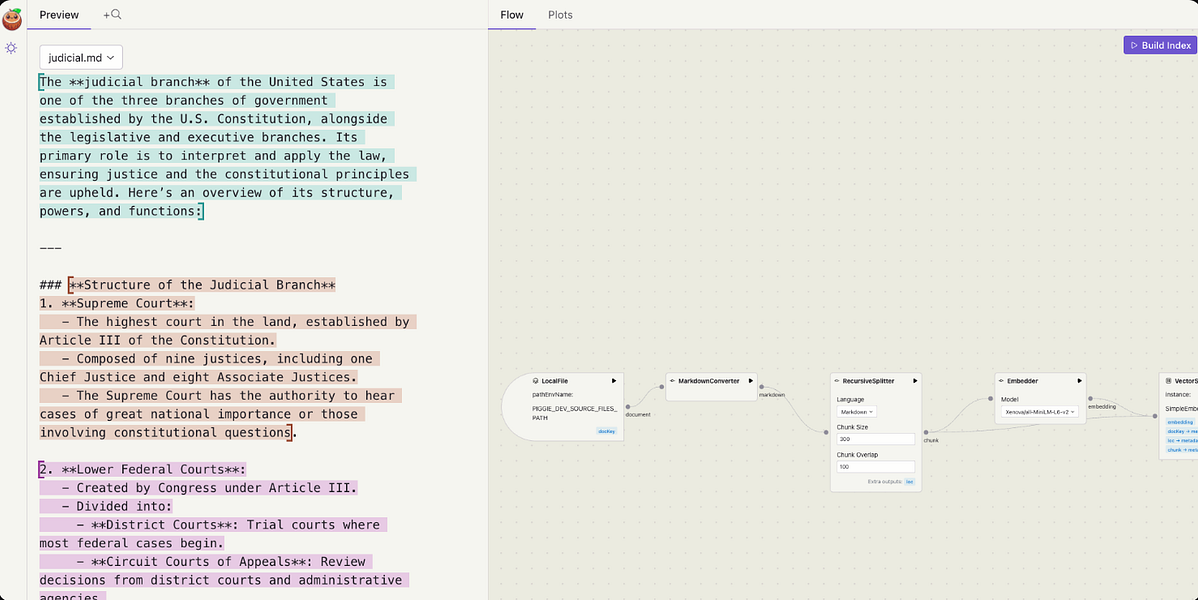Click the Embedder node type icon

tap(1001, 380)
